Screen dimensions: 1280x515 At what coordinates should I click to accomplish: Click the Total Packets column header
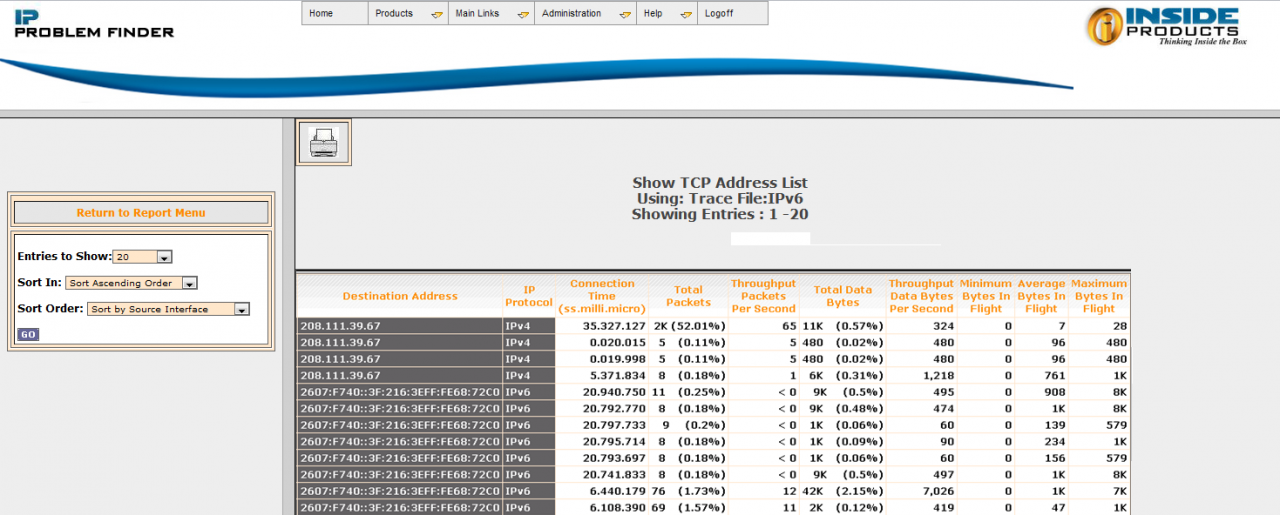point(688,296)
